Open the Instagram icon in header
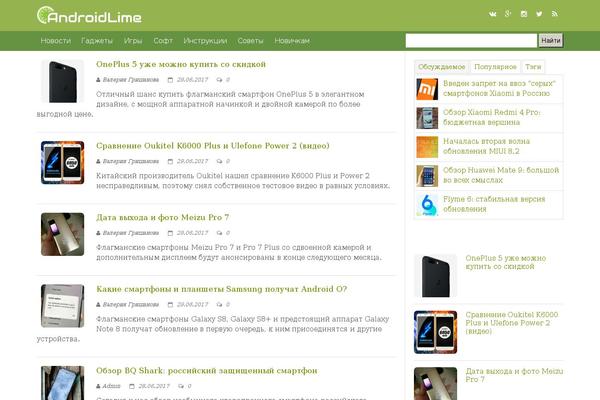The width and height of the screenshot is (600, 400). click(x=524, y=14)
